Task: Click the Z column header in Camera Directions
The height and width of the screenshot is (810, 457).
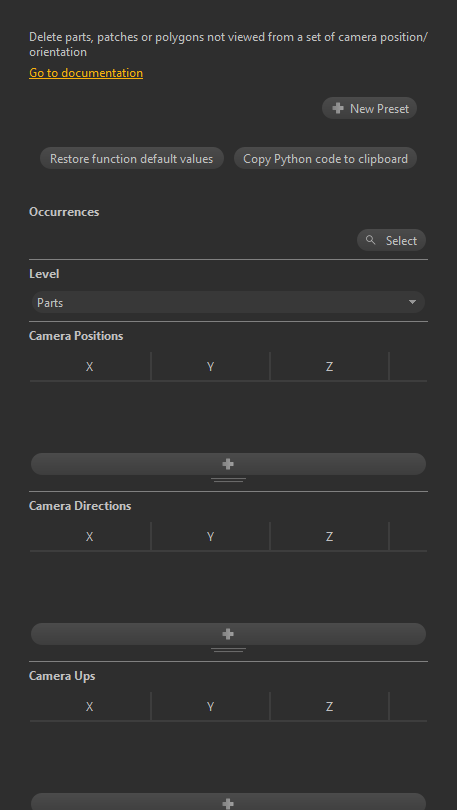Action: [x=329, y=537]
